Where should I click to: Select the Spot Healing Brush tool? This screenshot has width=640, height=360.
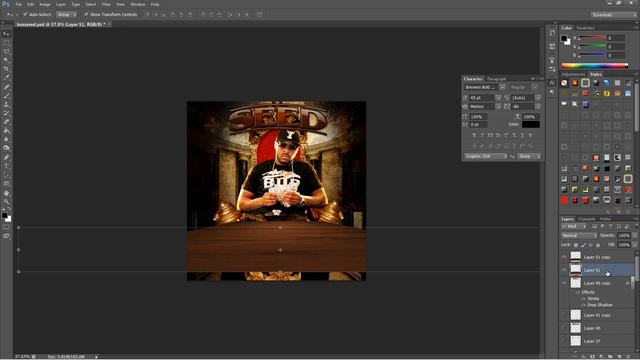click(7, 87)
